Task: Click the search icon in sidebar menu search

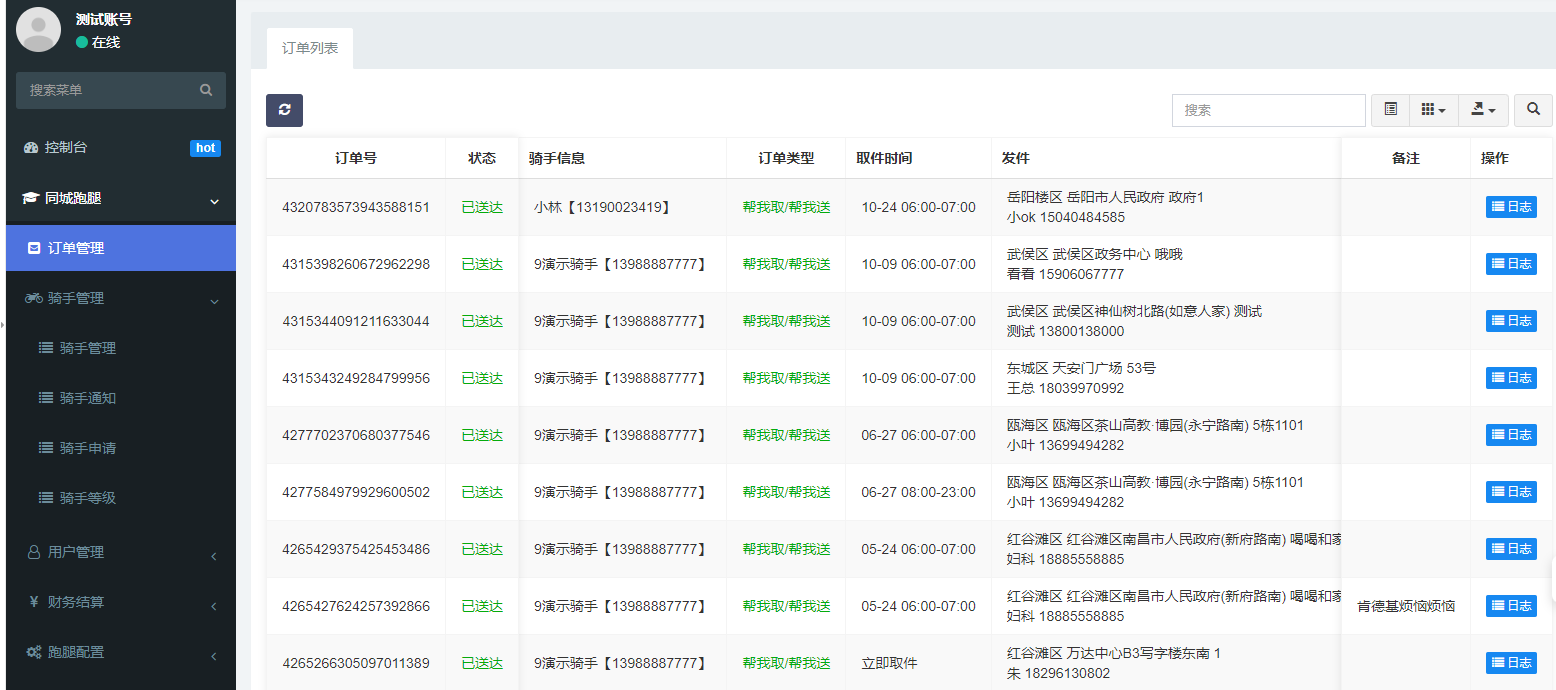Action: (x=206, y=90)
